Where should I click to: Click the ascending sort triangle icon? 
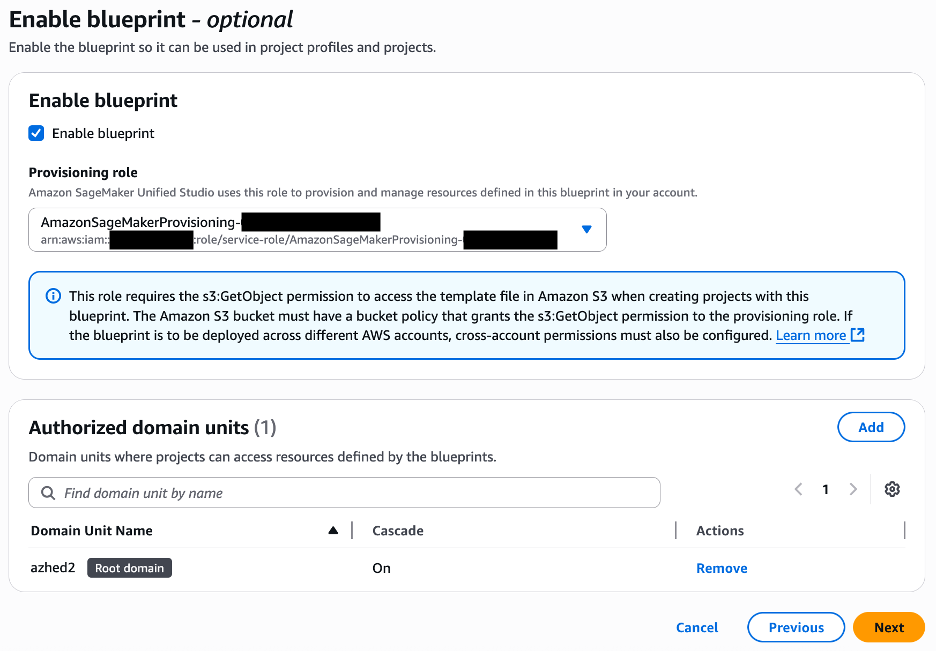(333, 530)
